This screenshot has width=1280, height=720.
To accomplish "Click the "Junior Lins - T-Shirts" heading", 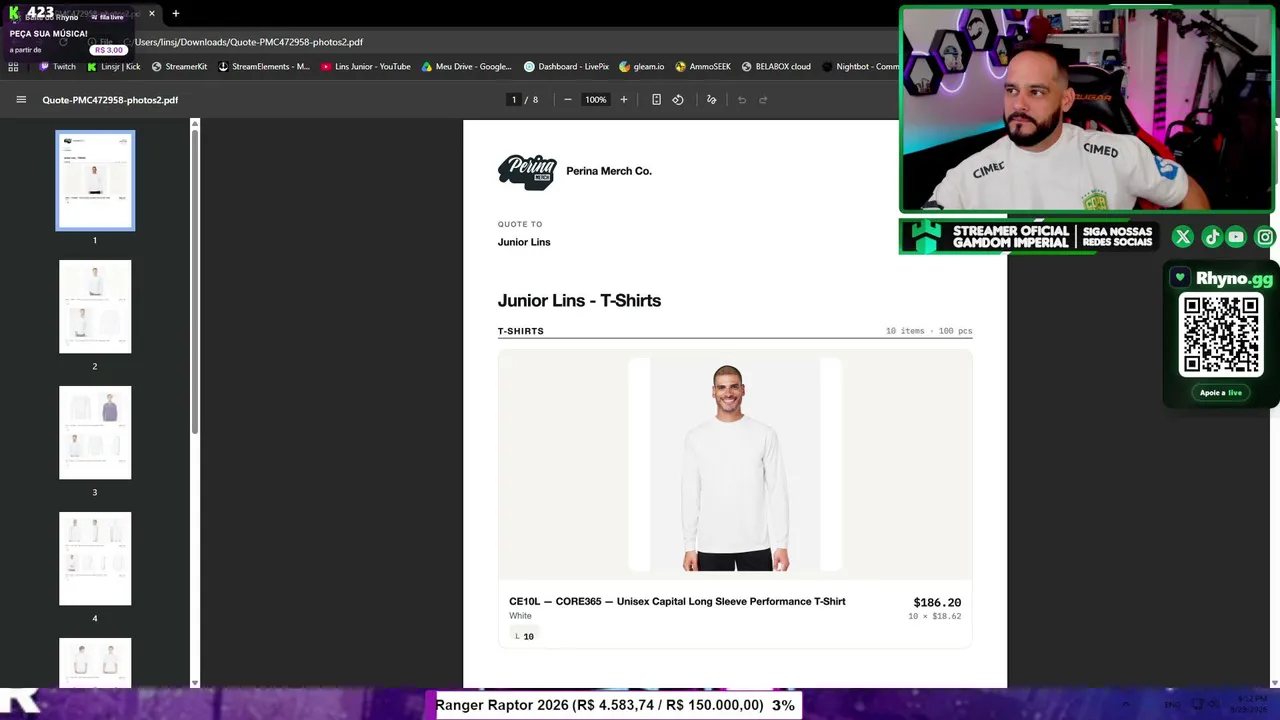I will click(579, 301).
